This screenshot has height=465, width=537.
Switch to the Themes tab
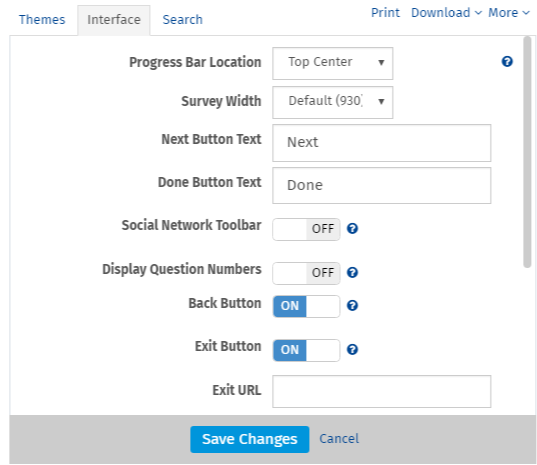(x=42, y=20)
